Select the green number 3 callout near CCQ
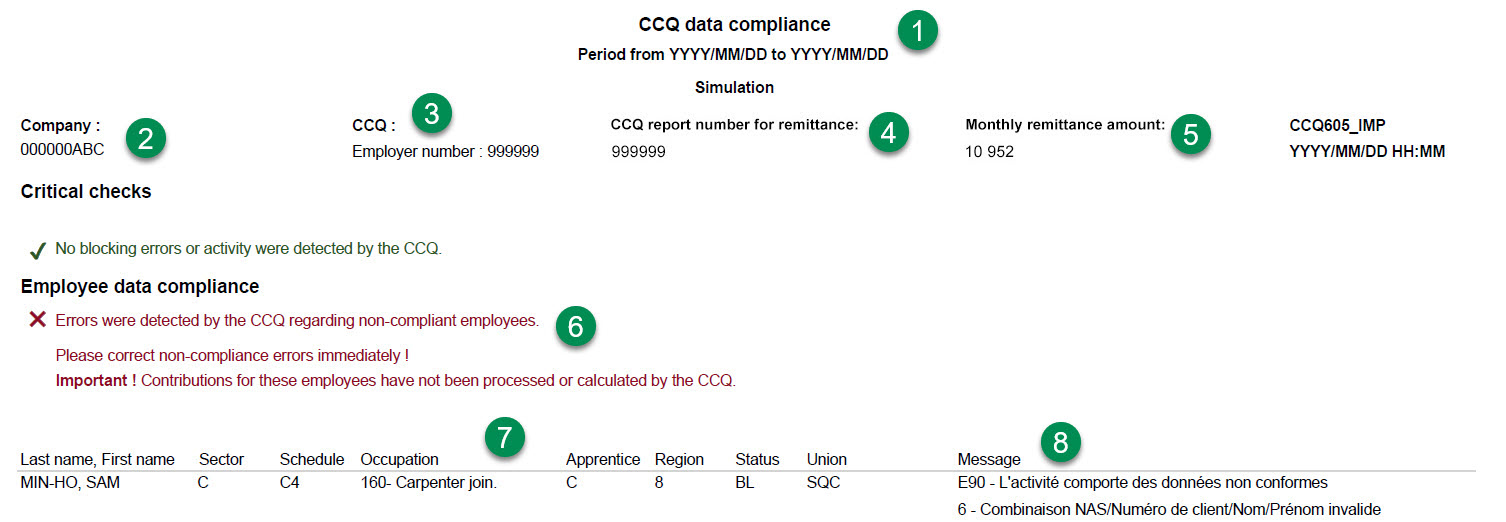Image resolution: width=1506 pixels, height=522 pixels. click(431, 113)
